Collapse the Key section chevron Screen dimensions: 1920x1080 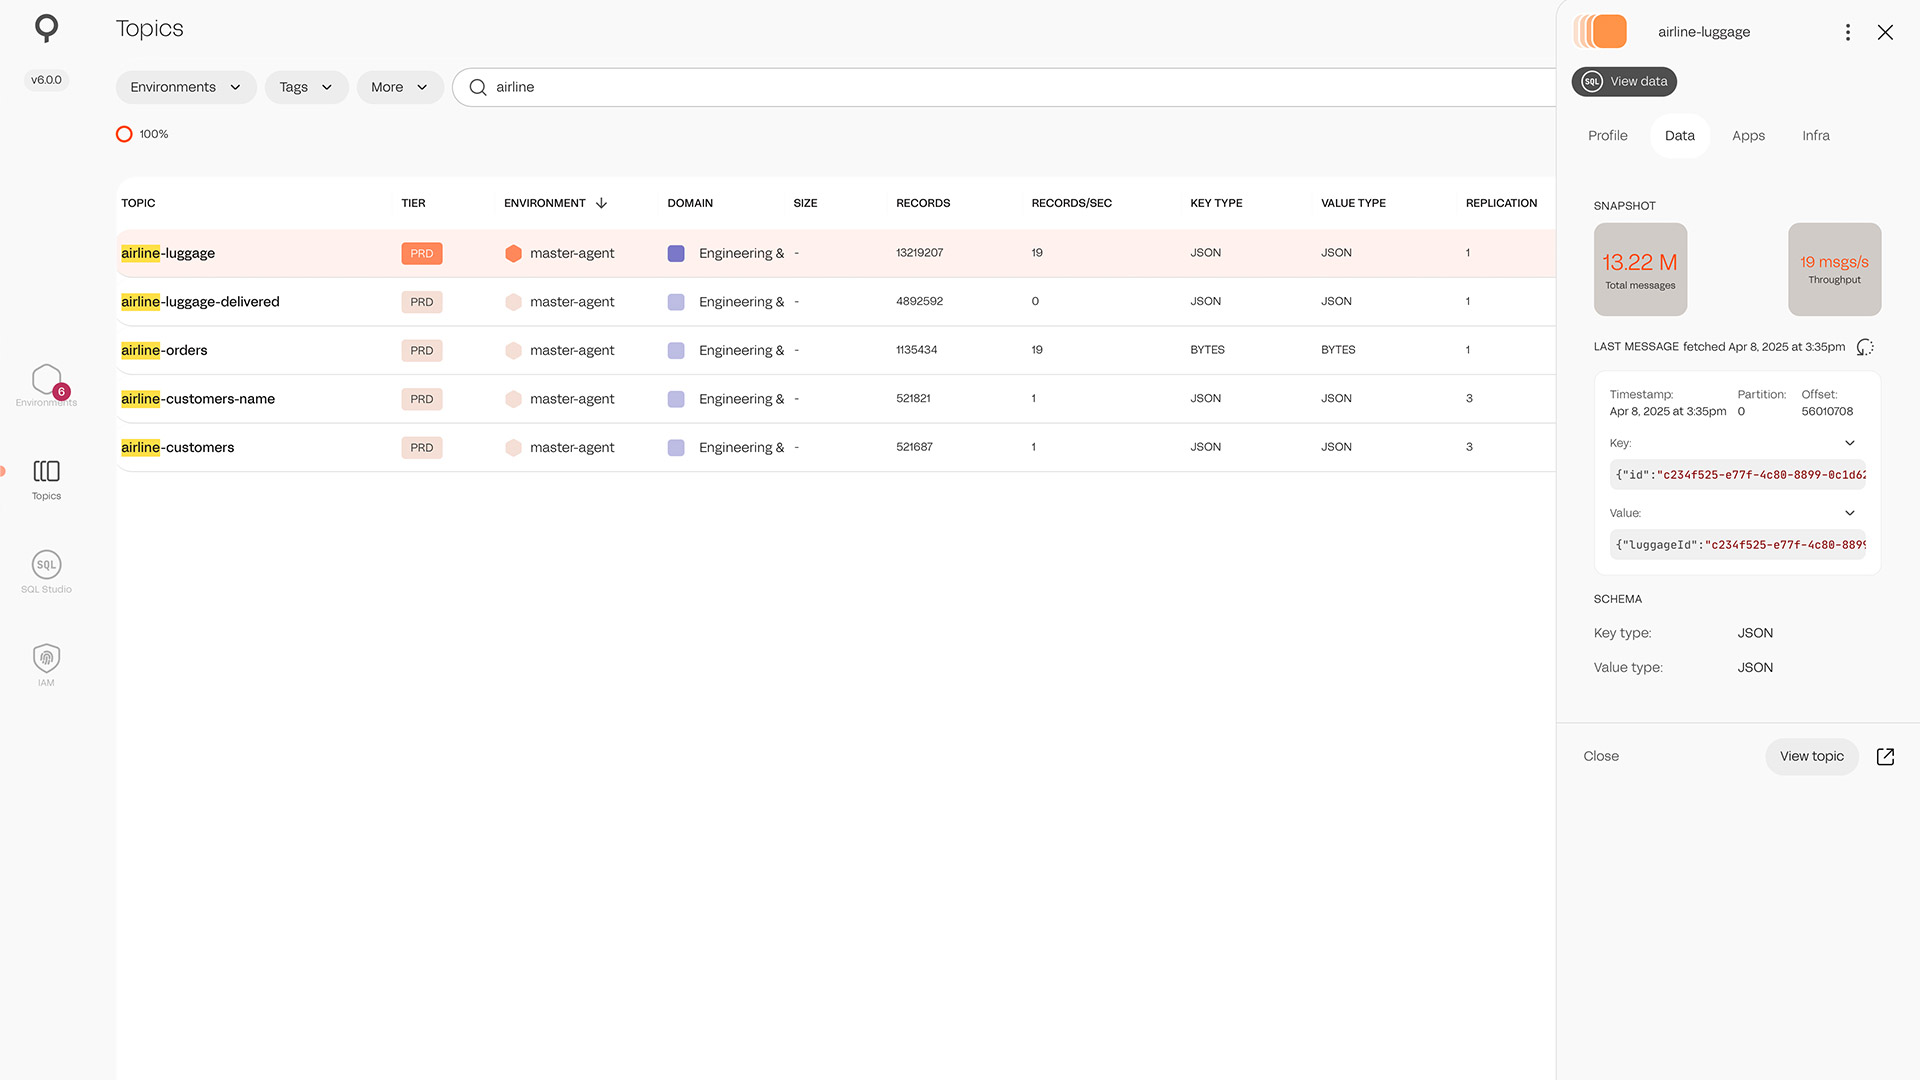point(1850,443)
